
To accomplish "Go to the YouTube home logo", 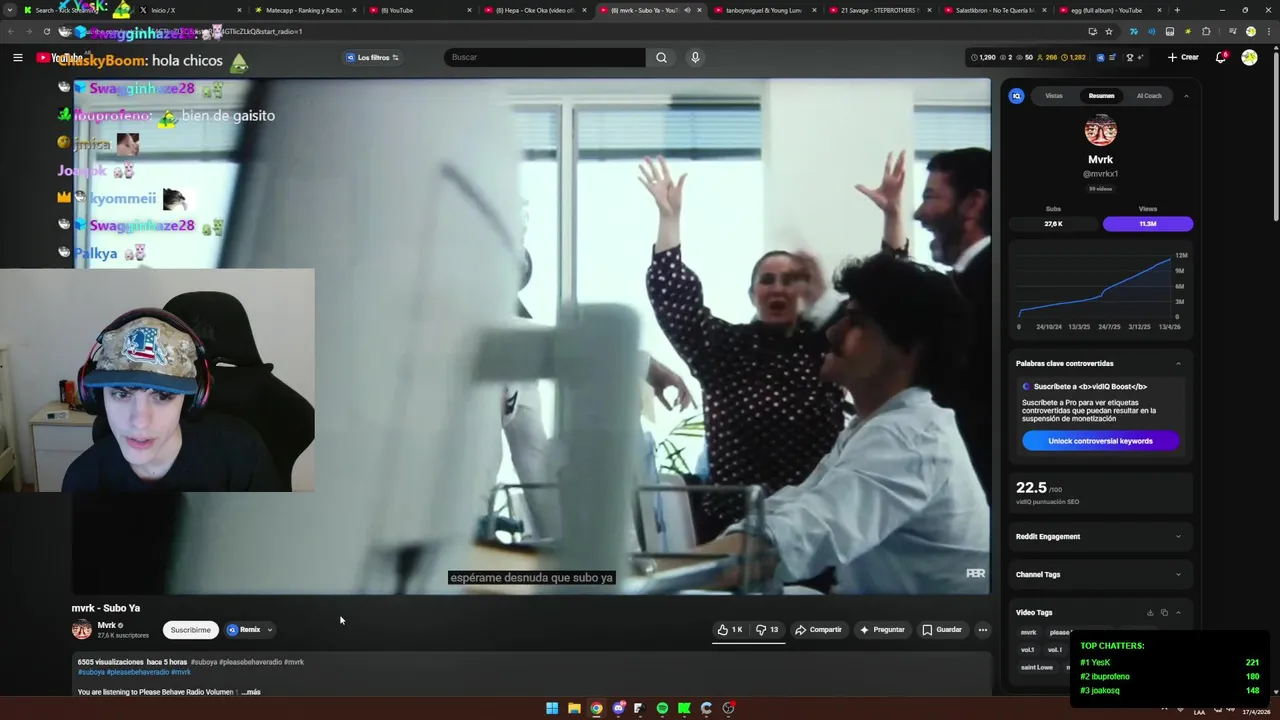I will 60,57.
